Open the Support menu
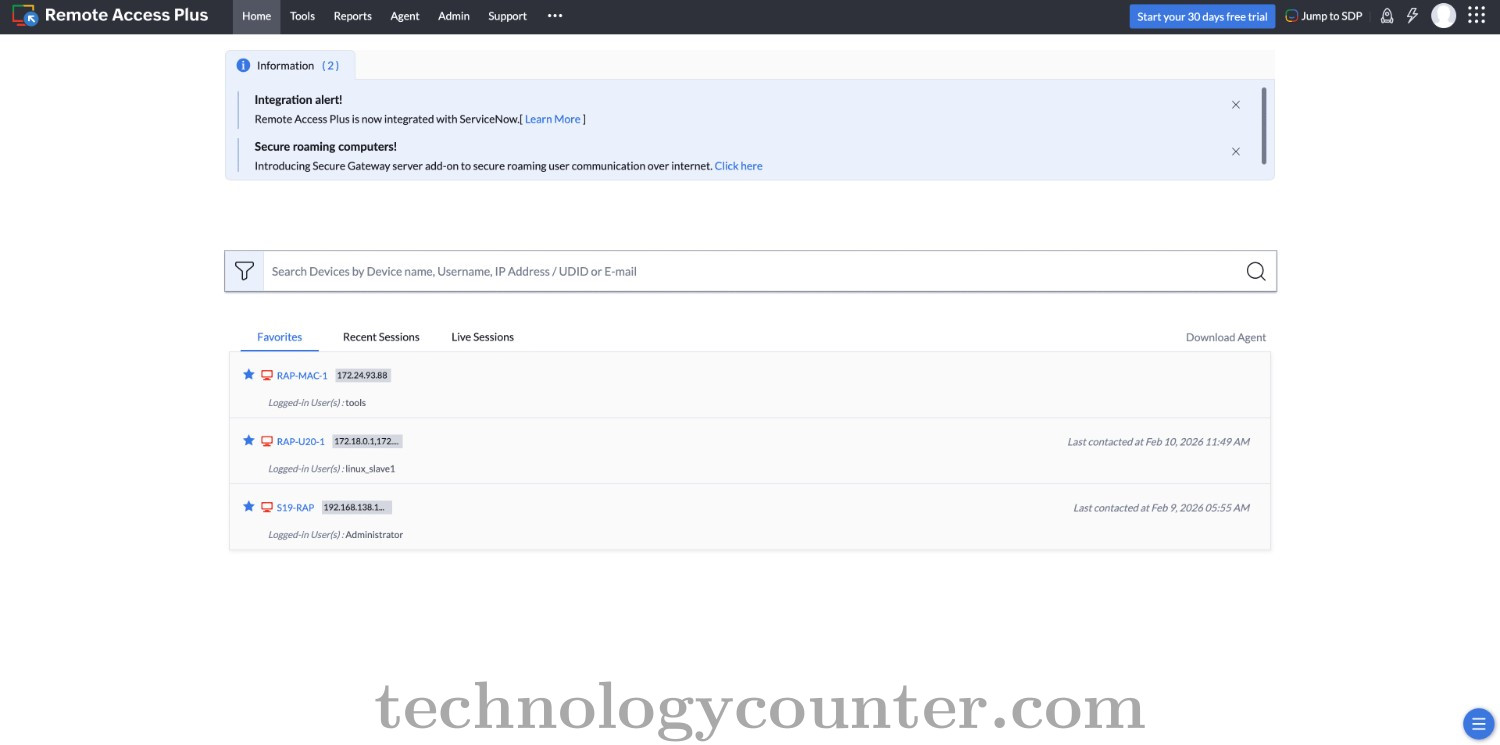 [x=507, y=16]
